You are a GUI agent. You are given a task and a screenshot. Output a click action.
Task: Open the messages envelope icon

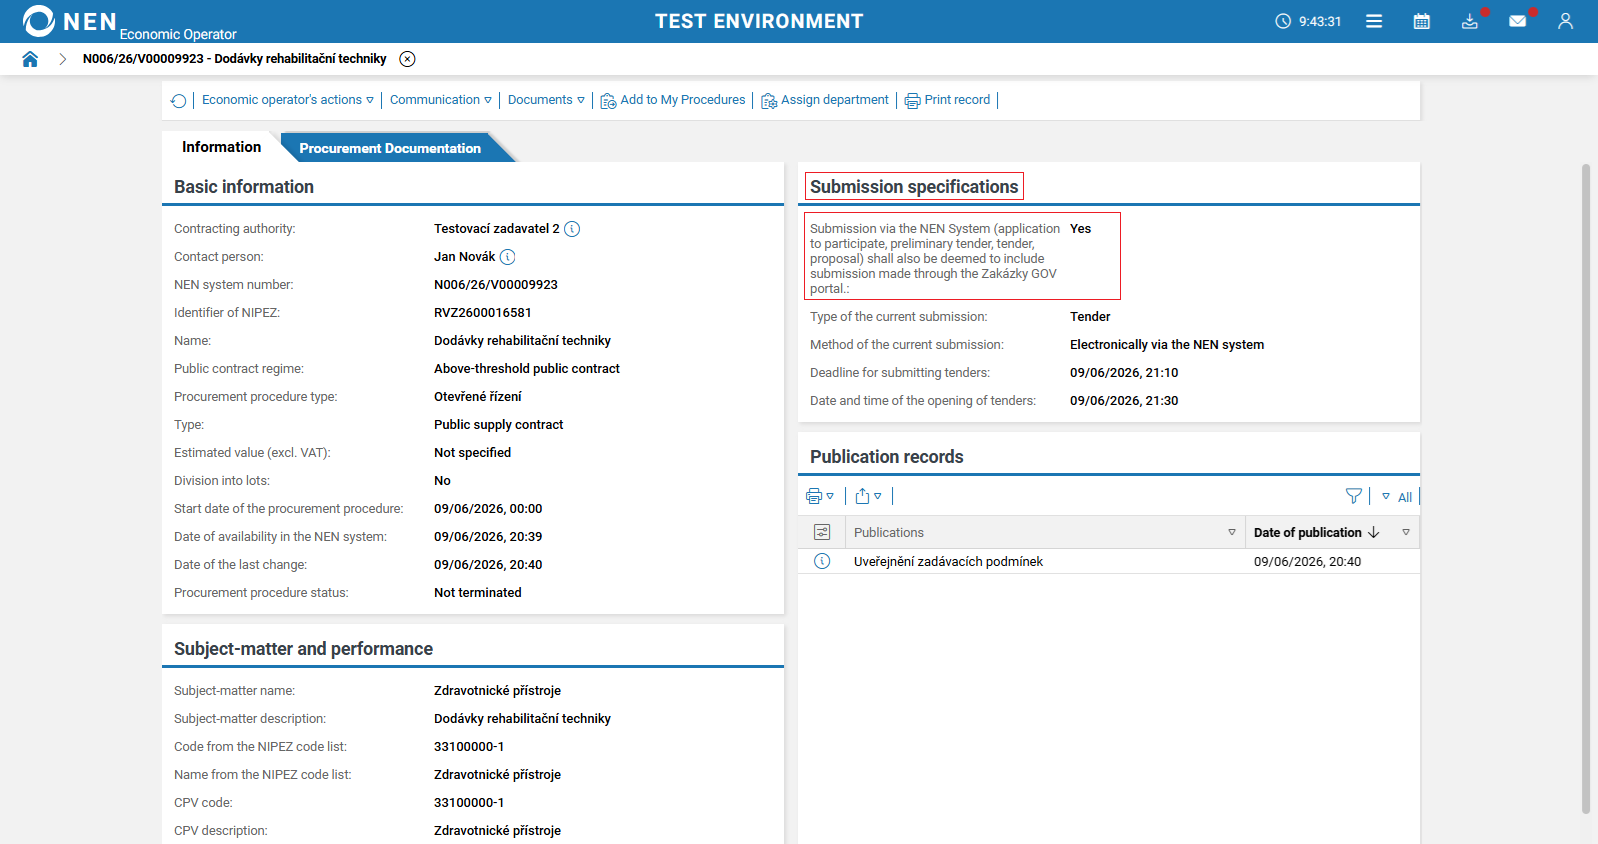click(x=1518, y=21)
